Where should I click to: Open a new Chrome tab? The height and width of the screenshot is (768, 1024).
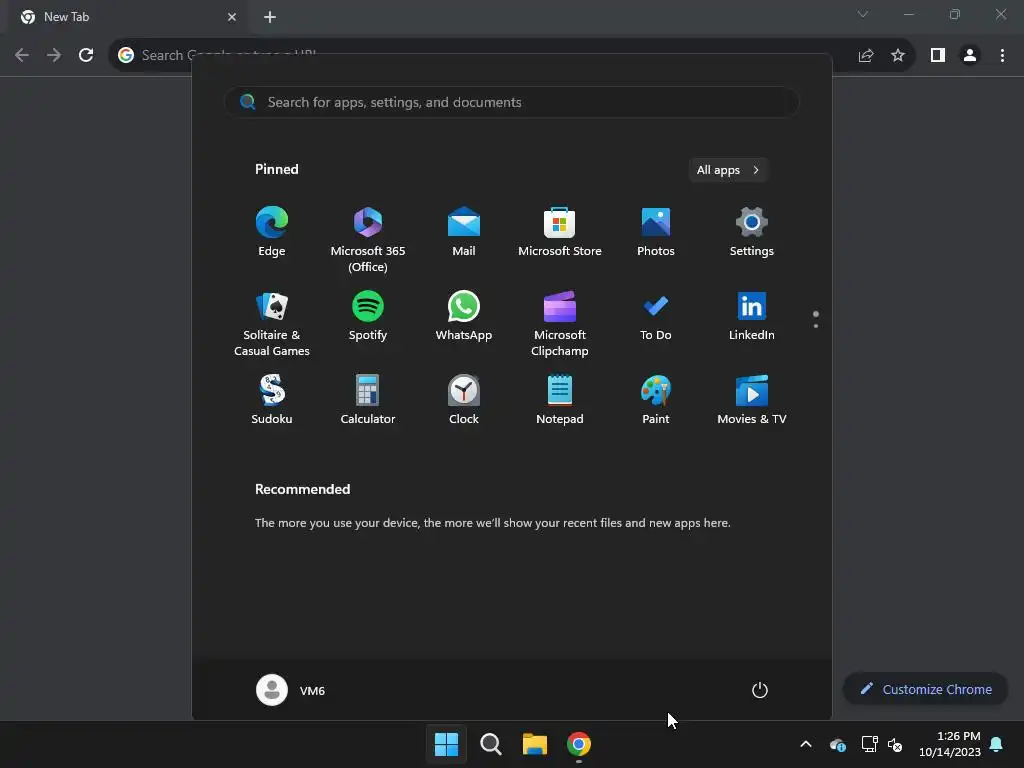(270, 17)
